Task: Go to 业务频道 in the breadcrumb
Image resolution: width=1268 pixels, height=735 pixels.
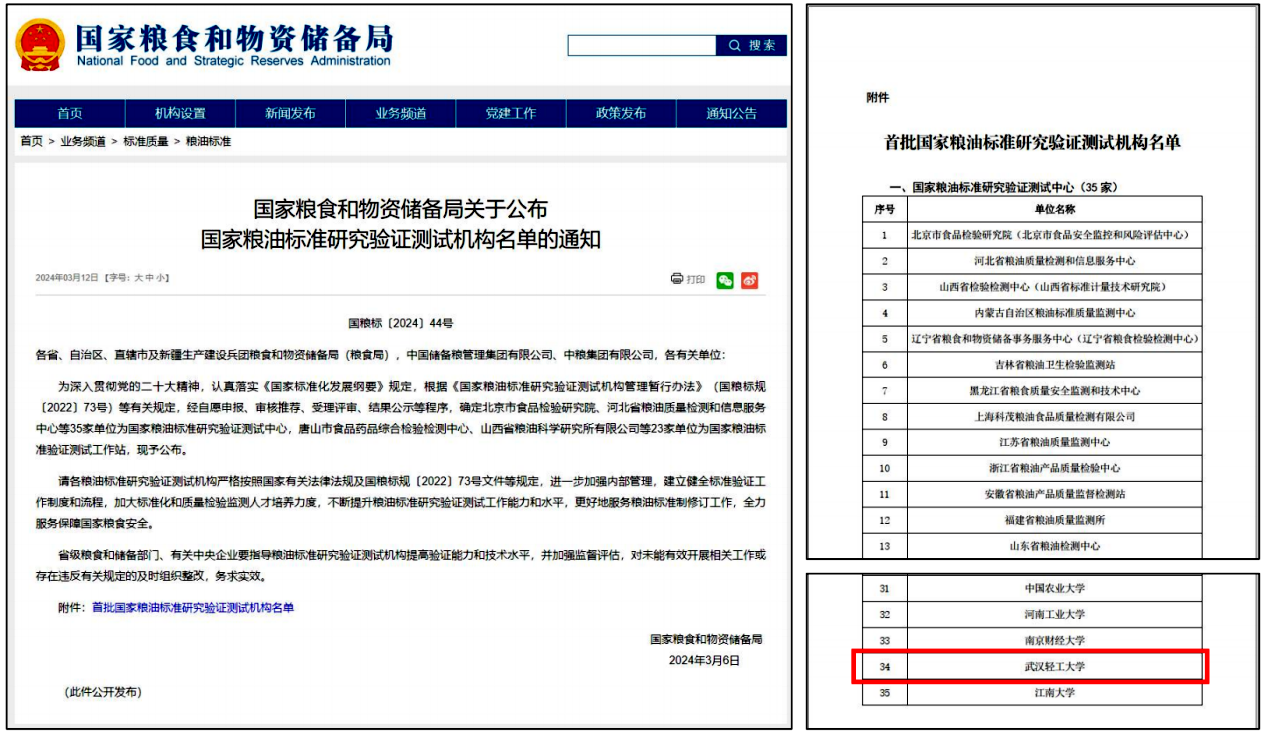Action: click(x=83, y=141)
